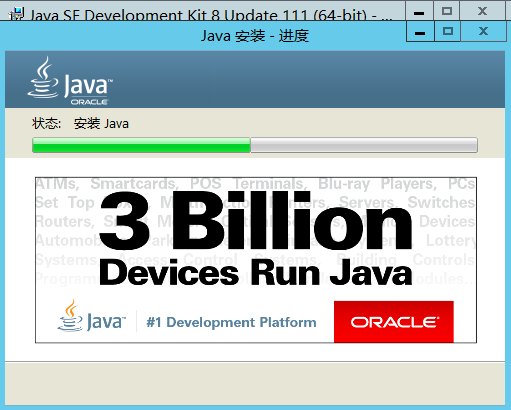Click the '3 Billion' headline text

point(256,221)
